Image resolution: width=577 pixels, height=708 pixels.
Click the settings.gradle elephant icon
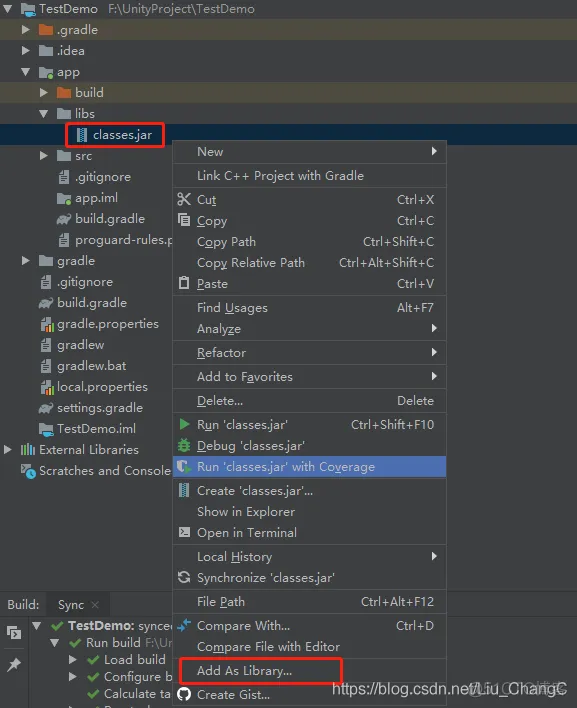[46, 408]
